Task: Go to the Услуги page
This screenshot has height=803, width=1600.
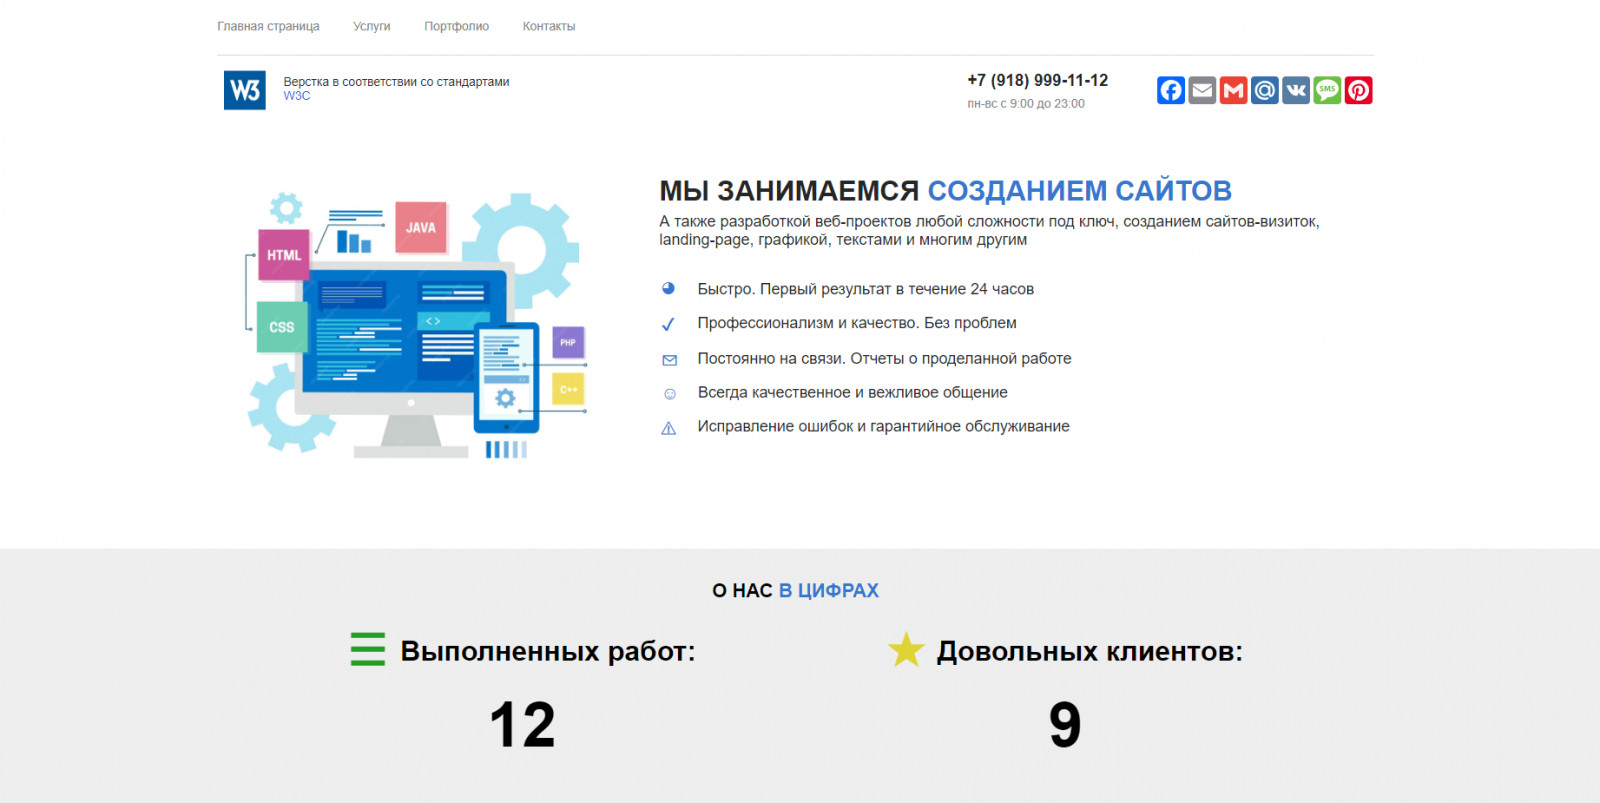Action: pyautogui.click(x=372, y=26)
